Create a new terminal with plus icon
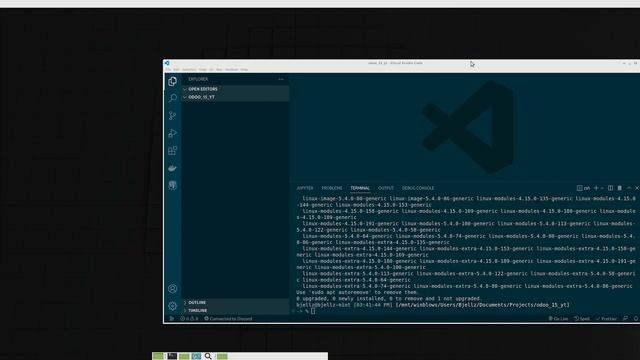The height and width of the screenshot is (360, 640). coord(596,188)
